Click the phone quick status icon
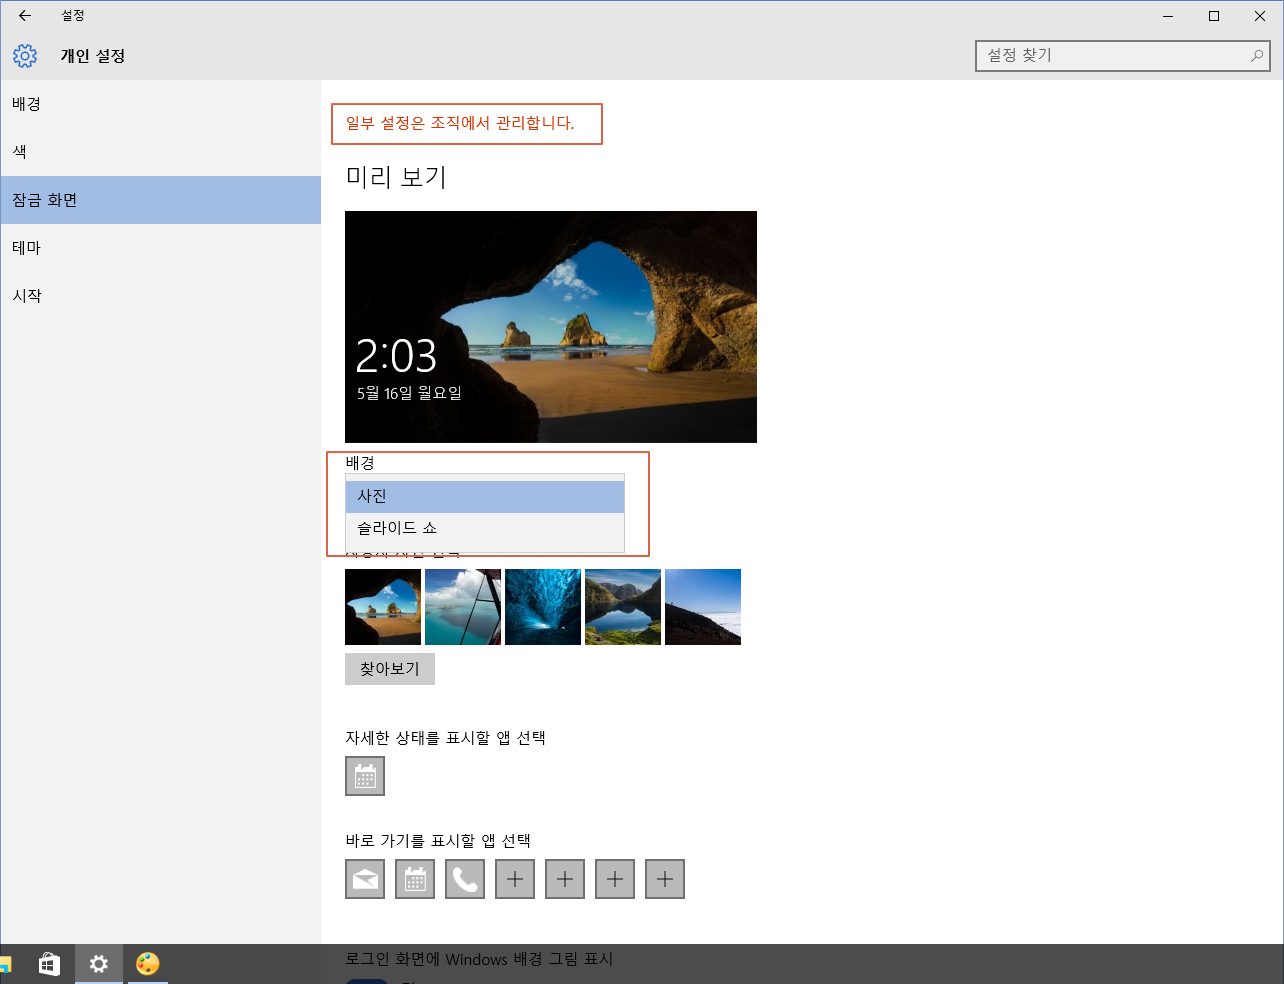Image resolution: width=1284 pixels, height=984 pixels. pyautogui.click(x=465, y=879)
